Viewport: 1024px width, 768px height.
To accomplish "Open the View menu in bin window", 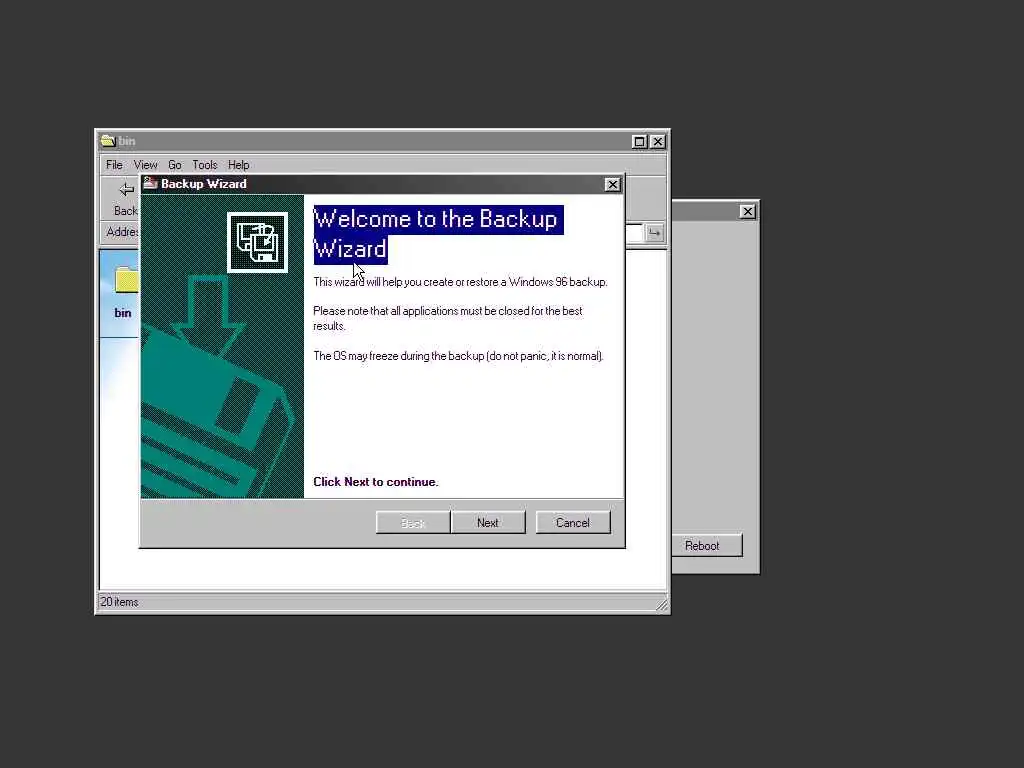I will (x=145, y=165).
